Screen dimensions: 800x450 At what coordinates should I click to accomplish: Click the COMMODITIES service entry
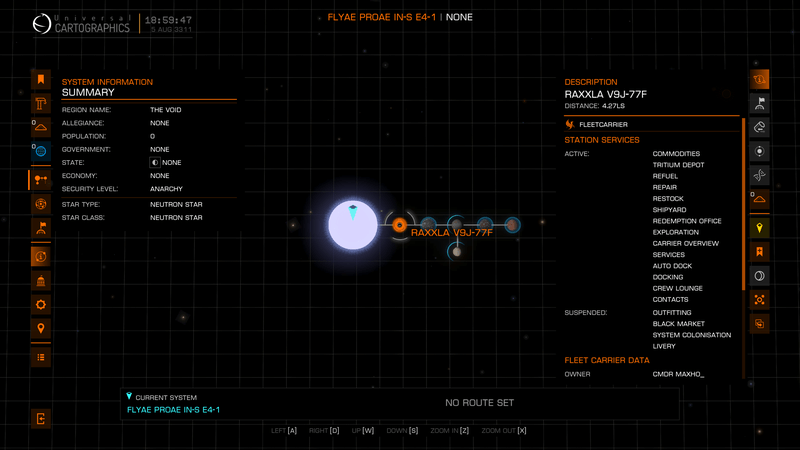(x=676, y=154)
